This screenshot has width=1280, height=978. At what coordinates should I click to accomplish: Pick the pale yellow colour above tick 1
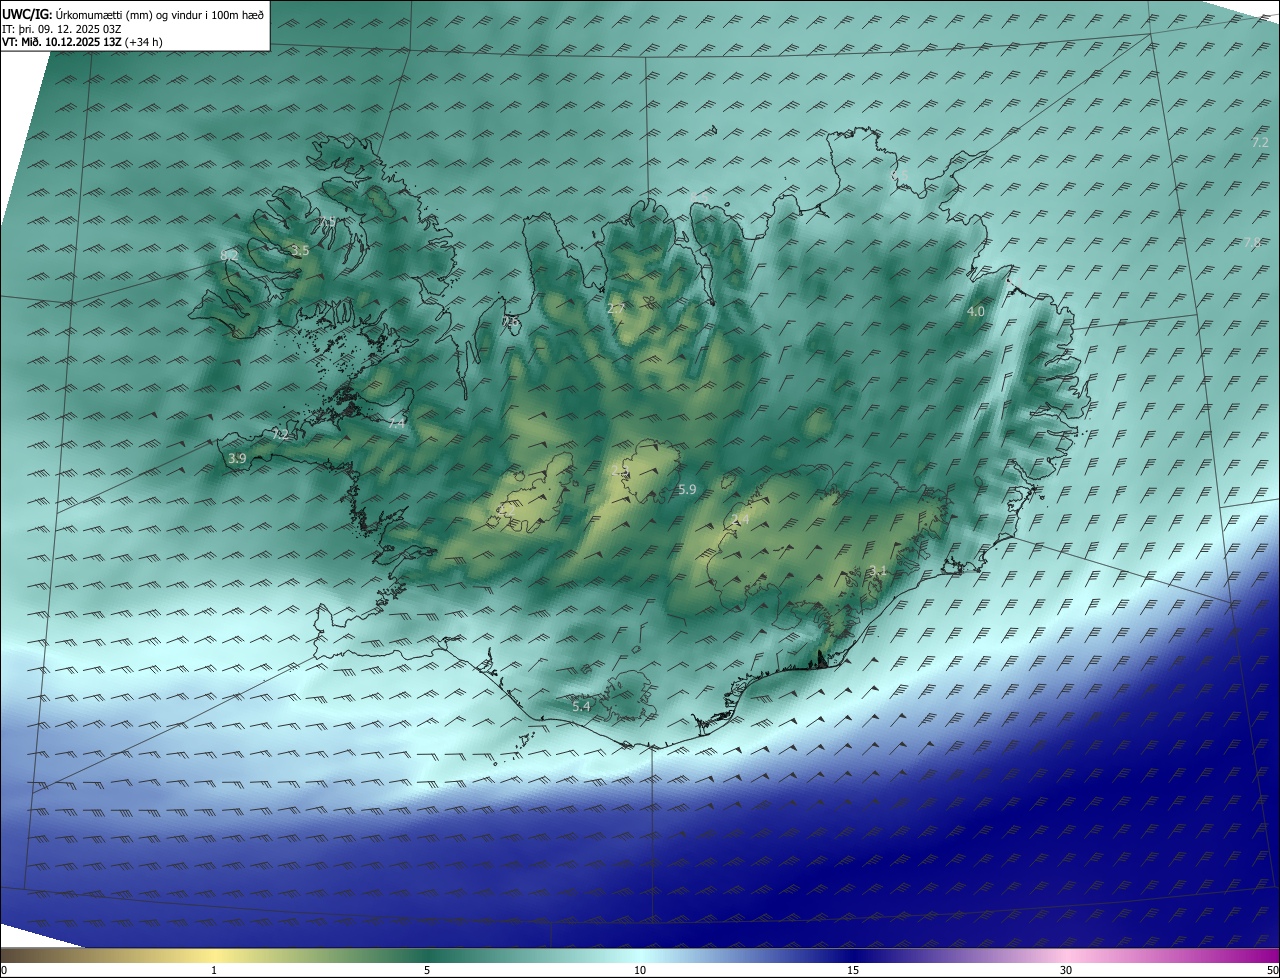click(x=214, y=956)
